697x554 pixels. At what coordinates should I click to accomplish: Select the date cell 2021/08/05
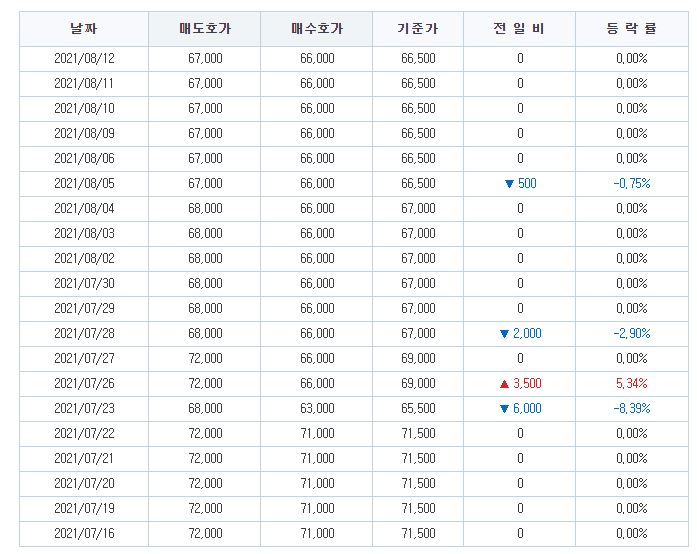coord(84,183)
